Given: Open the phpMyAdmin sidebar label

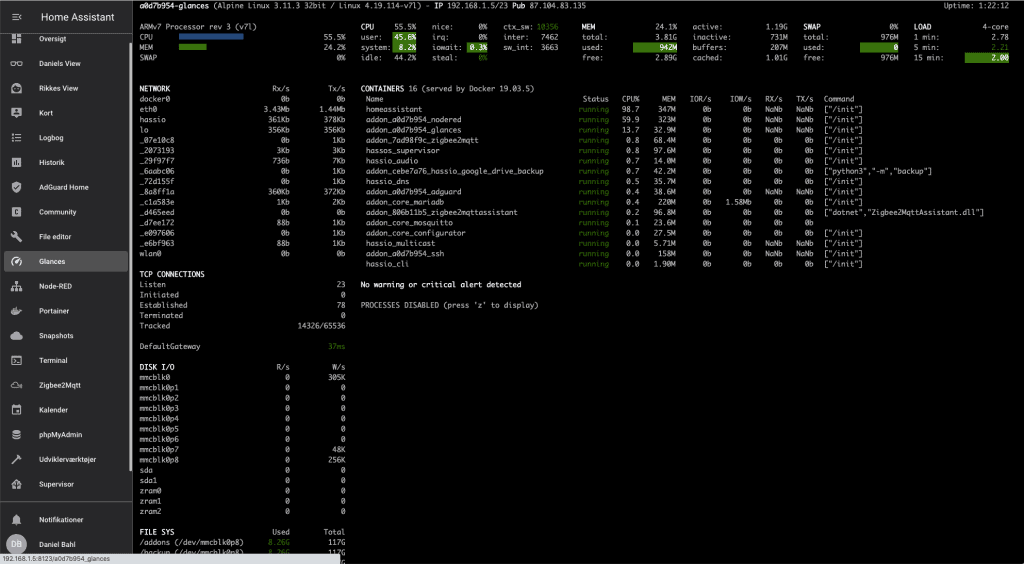Looking at the screenshot, I should (x=60, y=435).
